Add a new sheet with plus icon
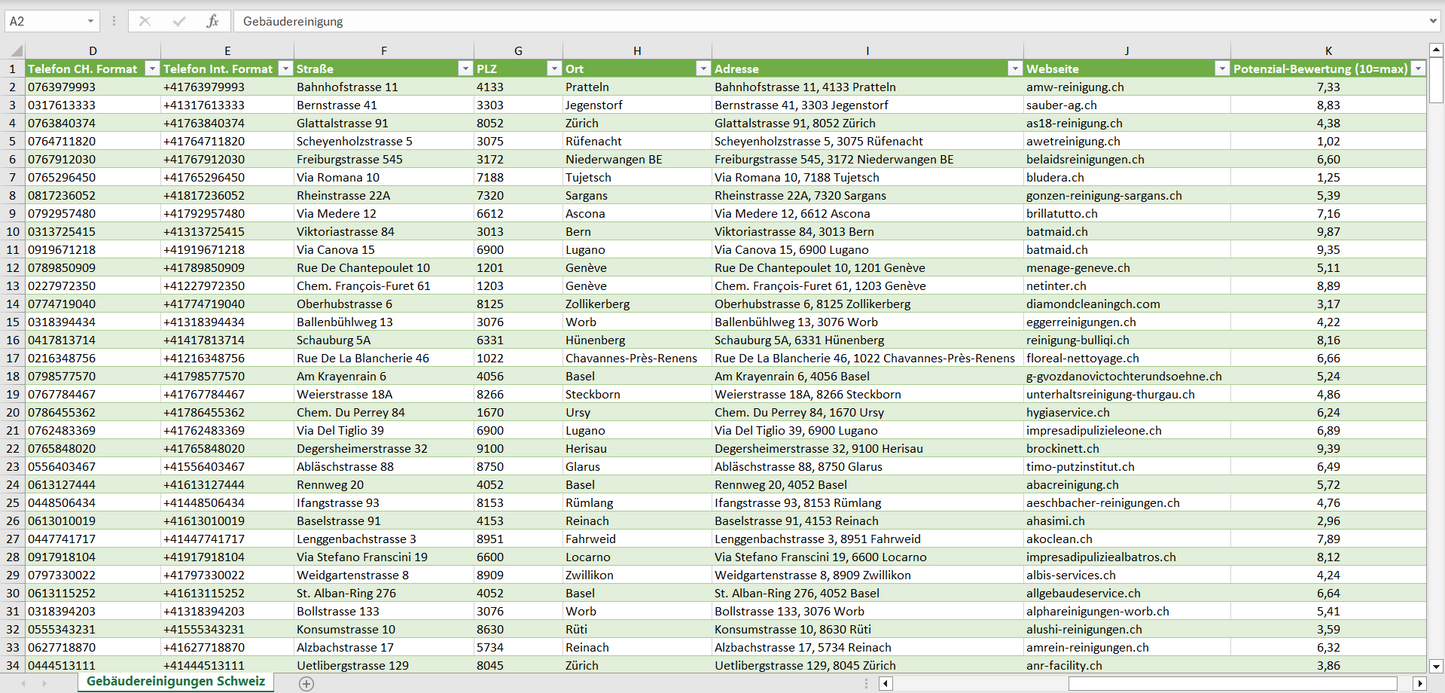Screen dimensions: 1445x693 [306, 684]
